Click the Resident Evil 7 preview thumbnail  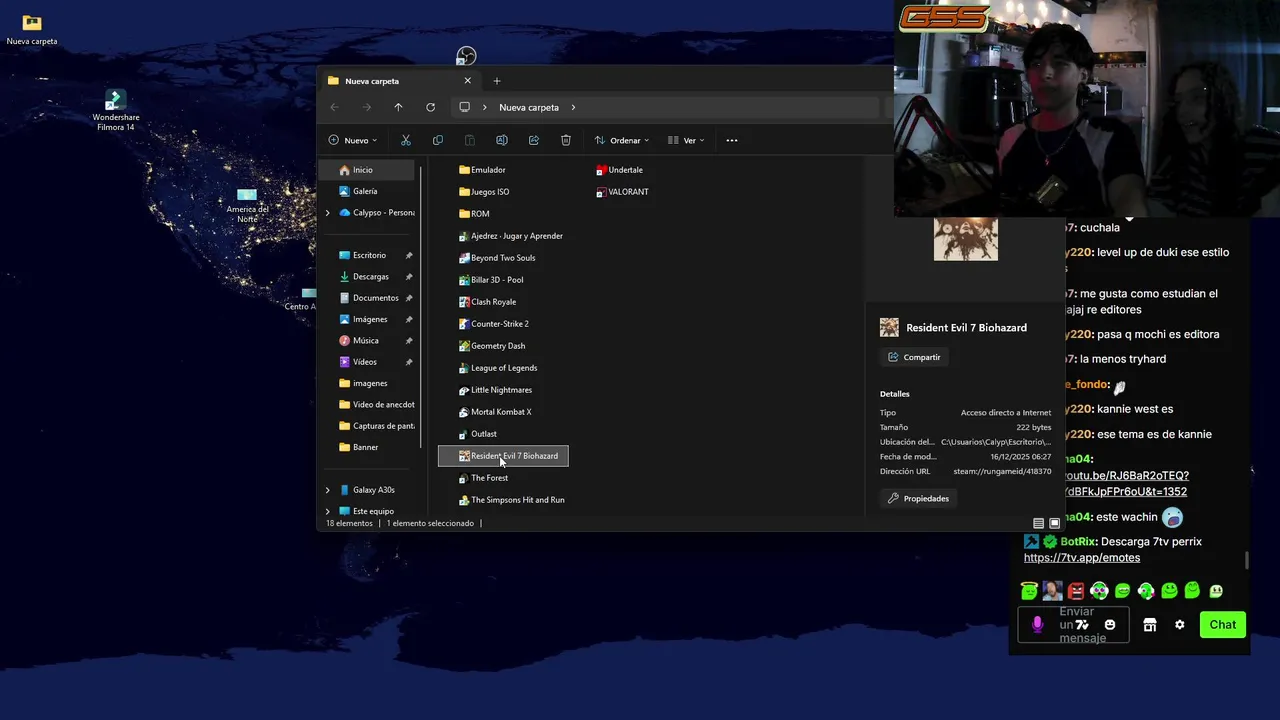pyautogui.click(x=965, y=239)
